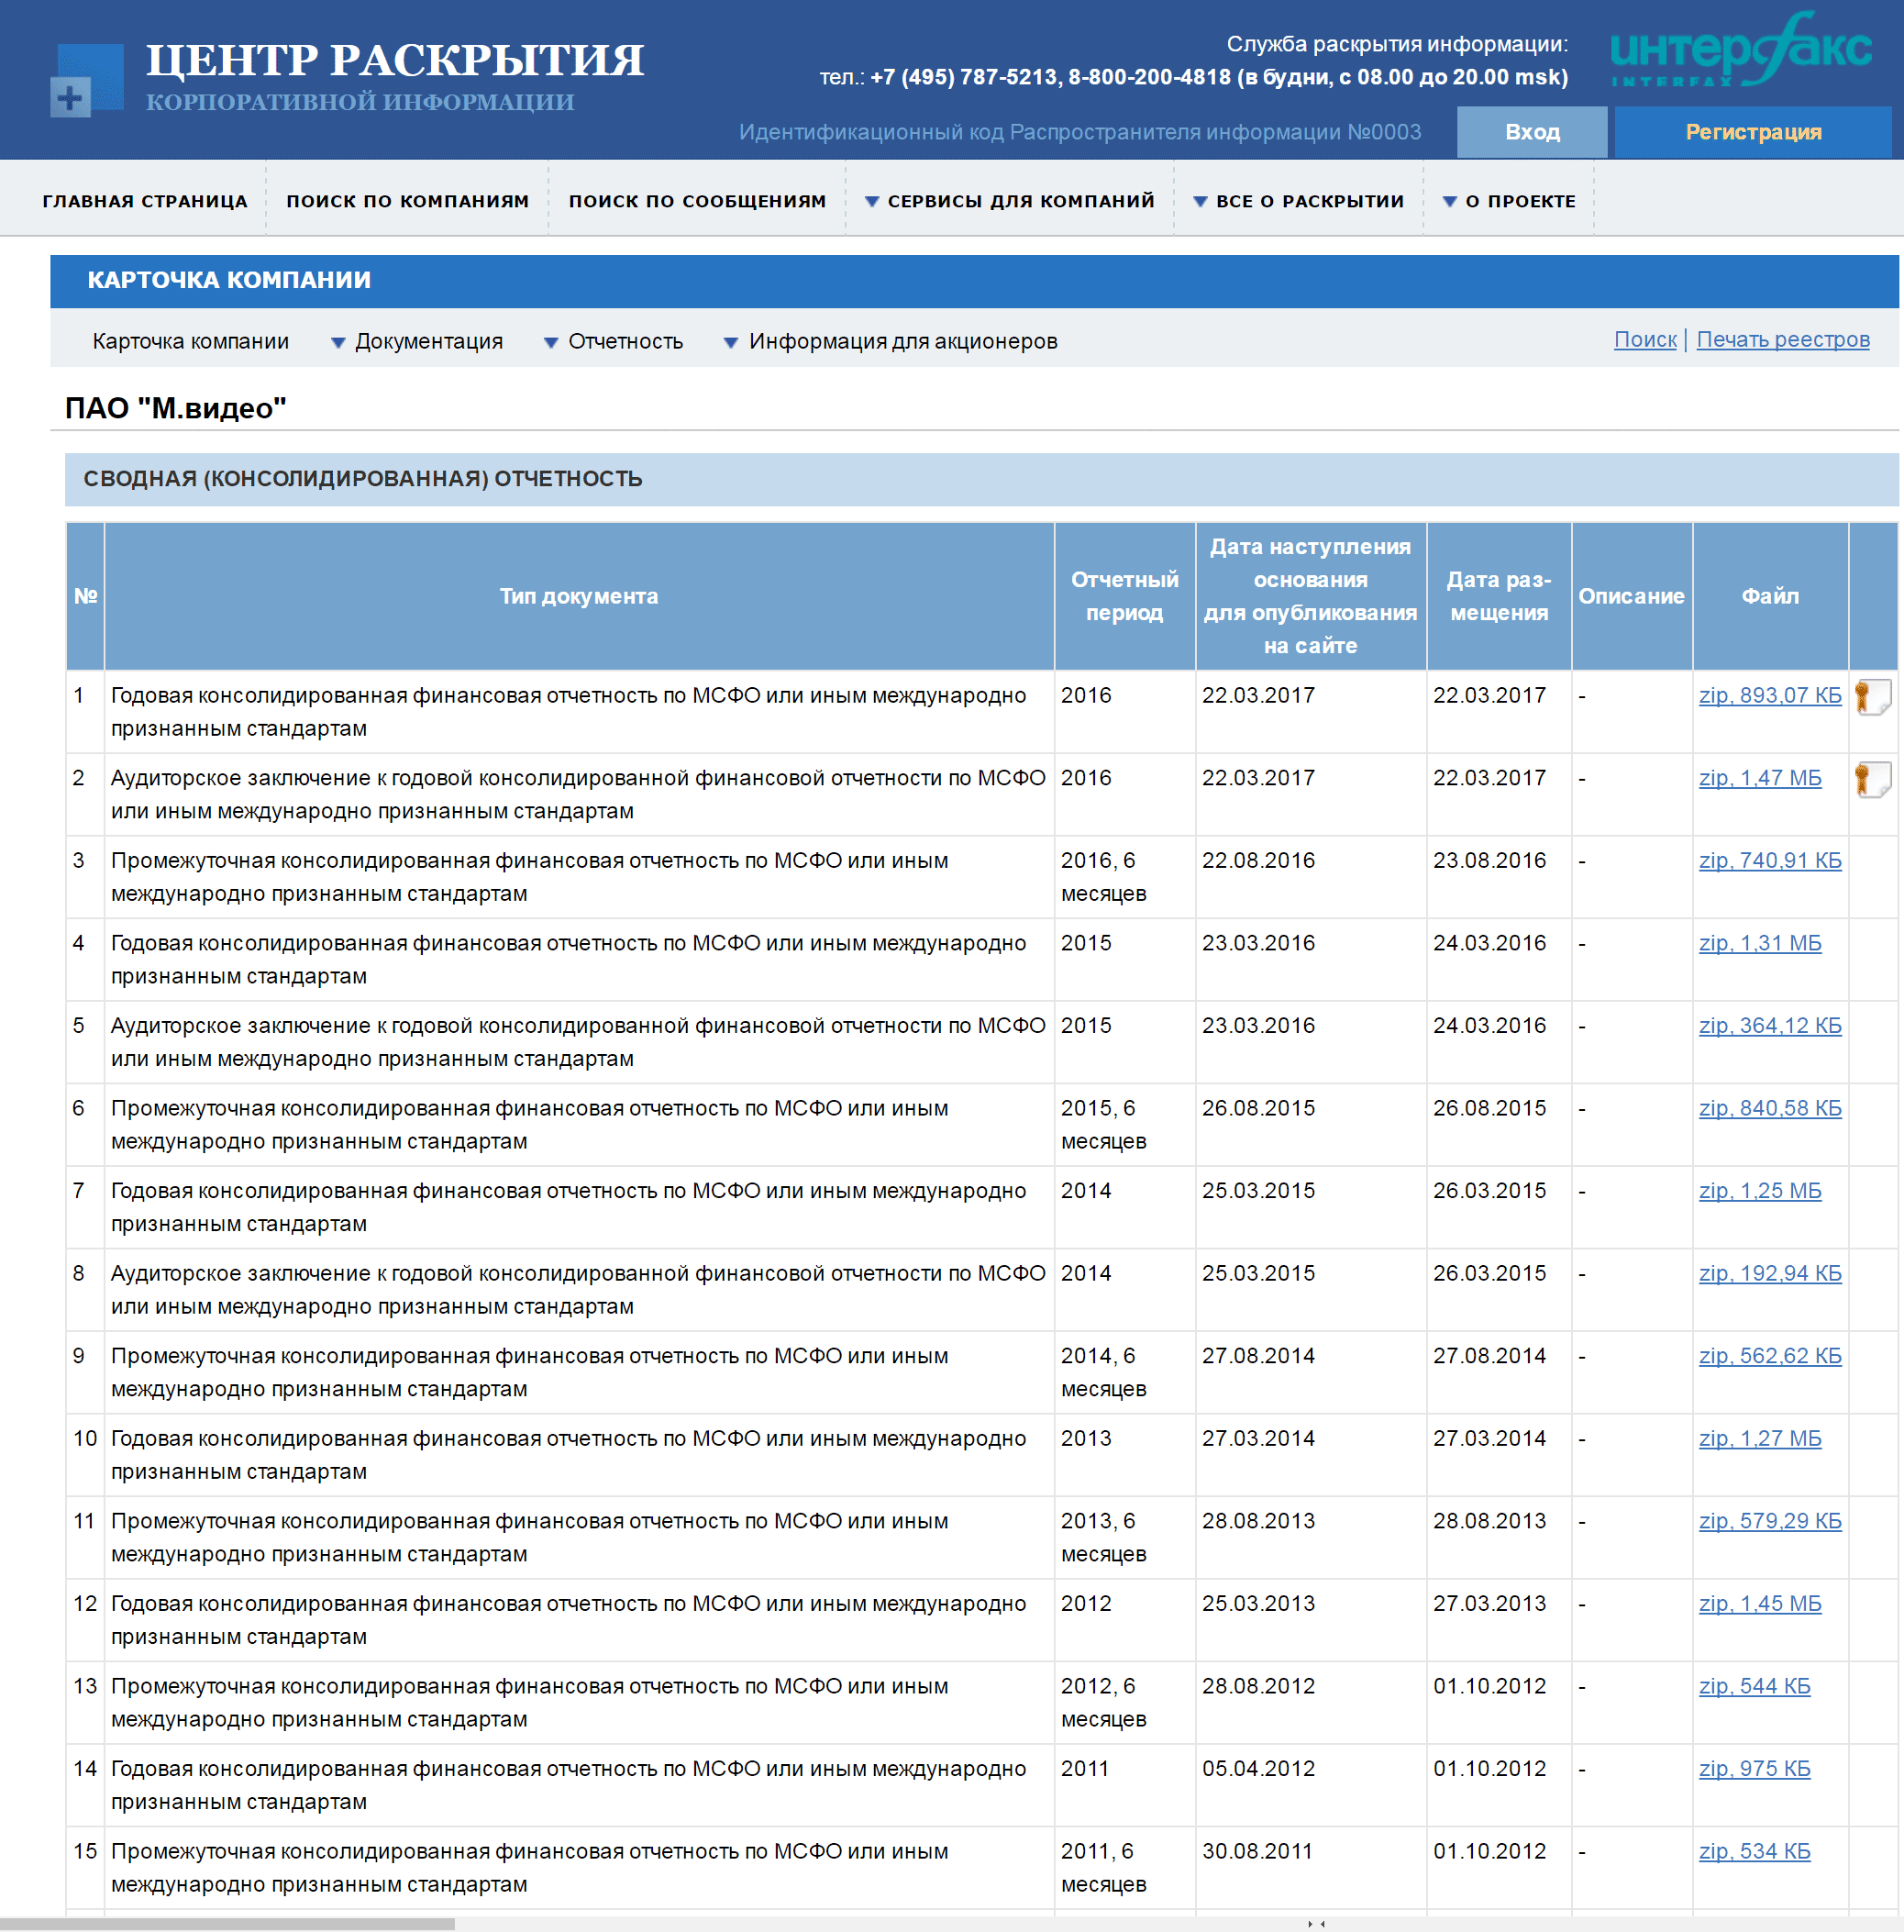Screen dimensions: 1904x1932
Task: Download zip, 1,45 МБ file
Action: [1760, 1604]
